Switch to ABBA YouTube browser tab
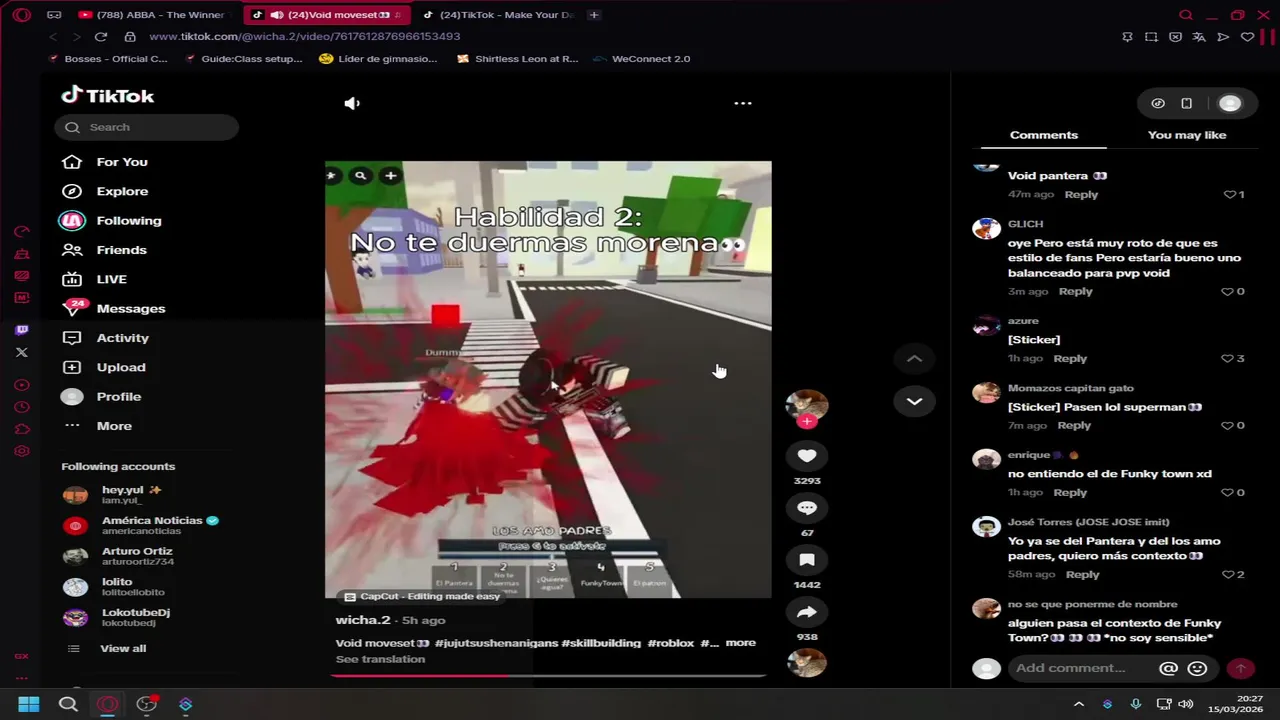1280x720 pixels. 154,15
